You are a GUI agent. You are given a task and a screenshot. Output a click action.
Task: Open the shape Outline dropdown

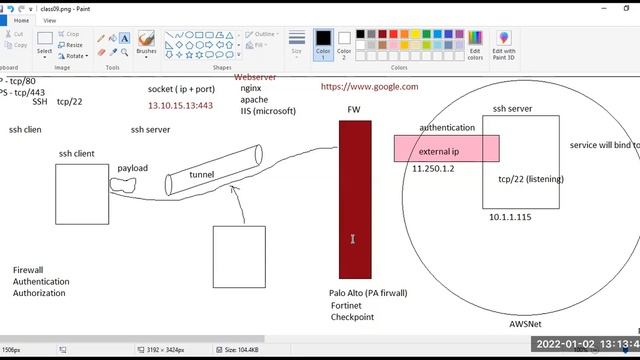click(262, 34)
